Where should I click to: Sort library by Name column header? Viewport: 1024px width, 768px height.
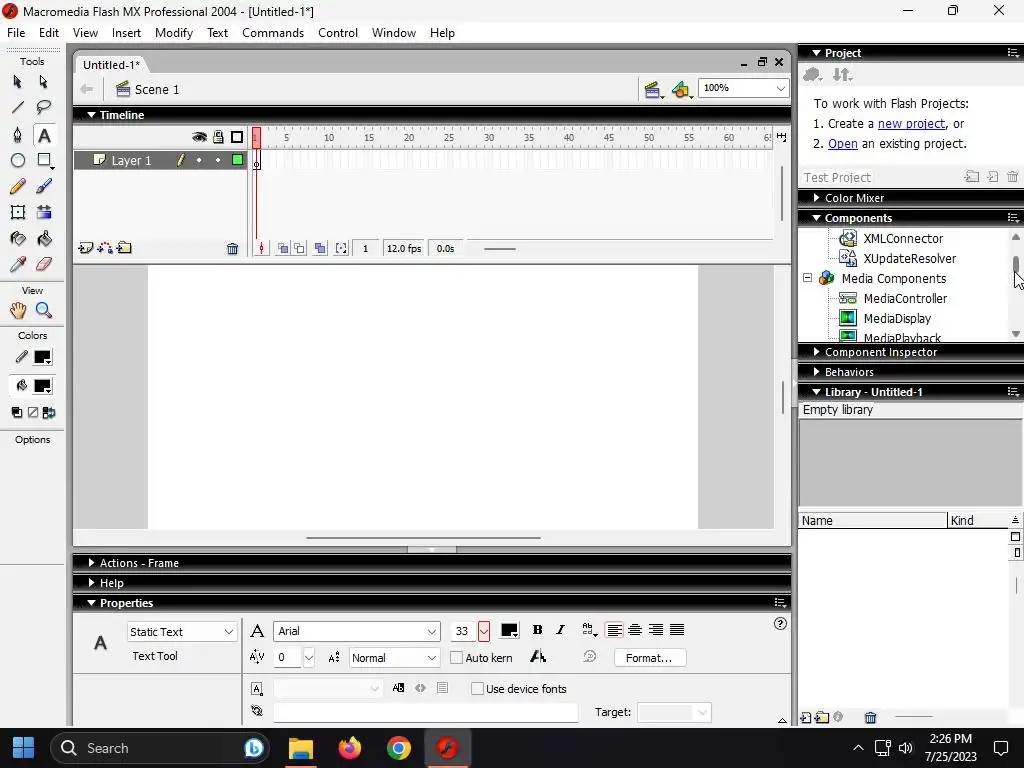point(872,520)
